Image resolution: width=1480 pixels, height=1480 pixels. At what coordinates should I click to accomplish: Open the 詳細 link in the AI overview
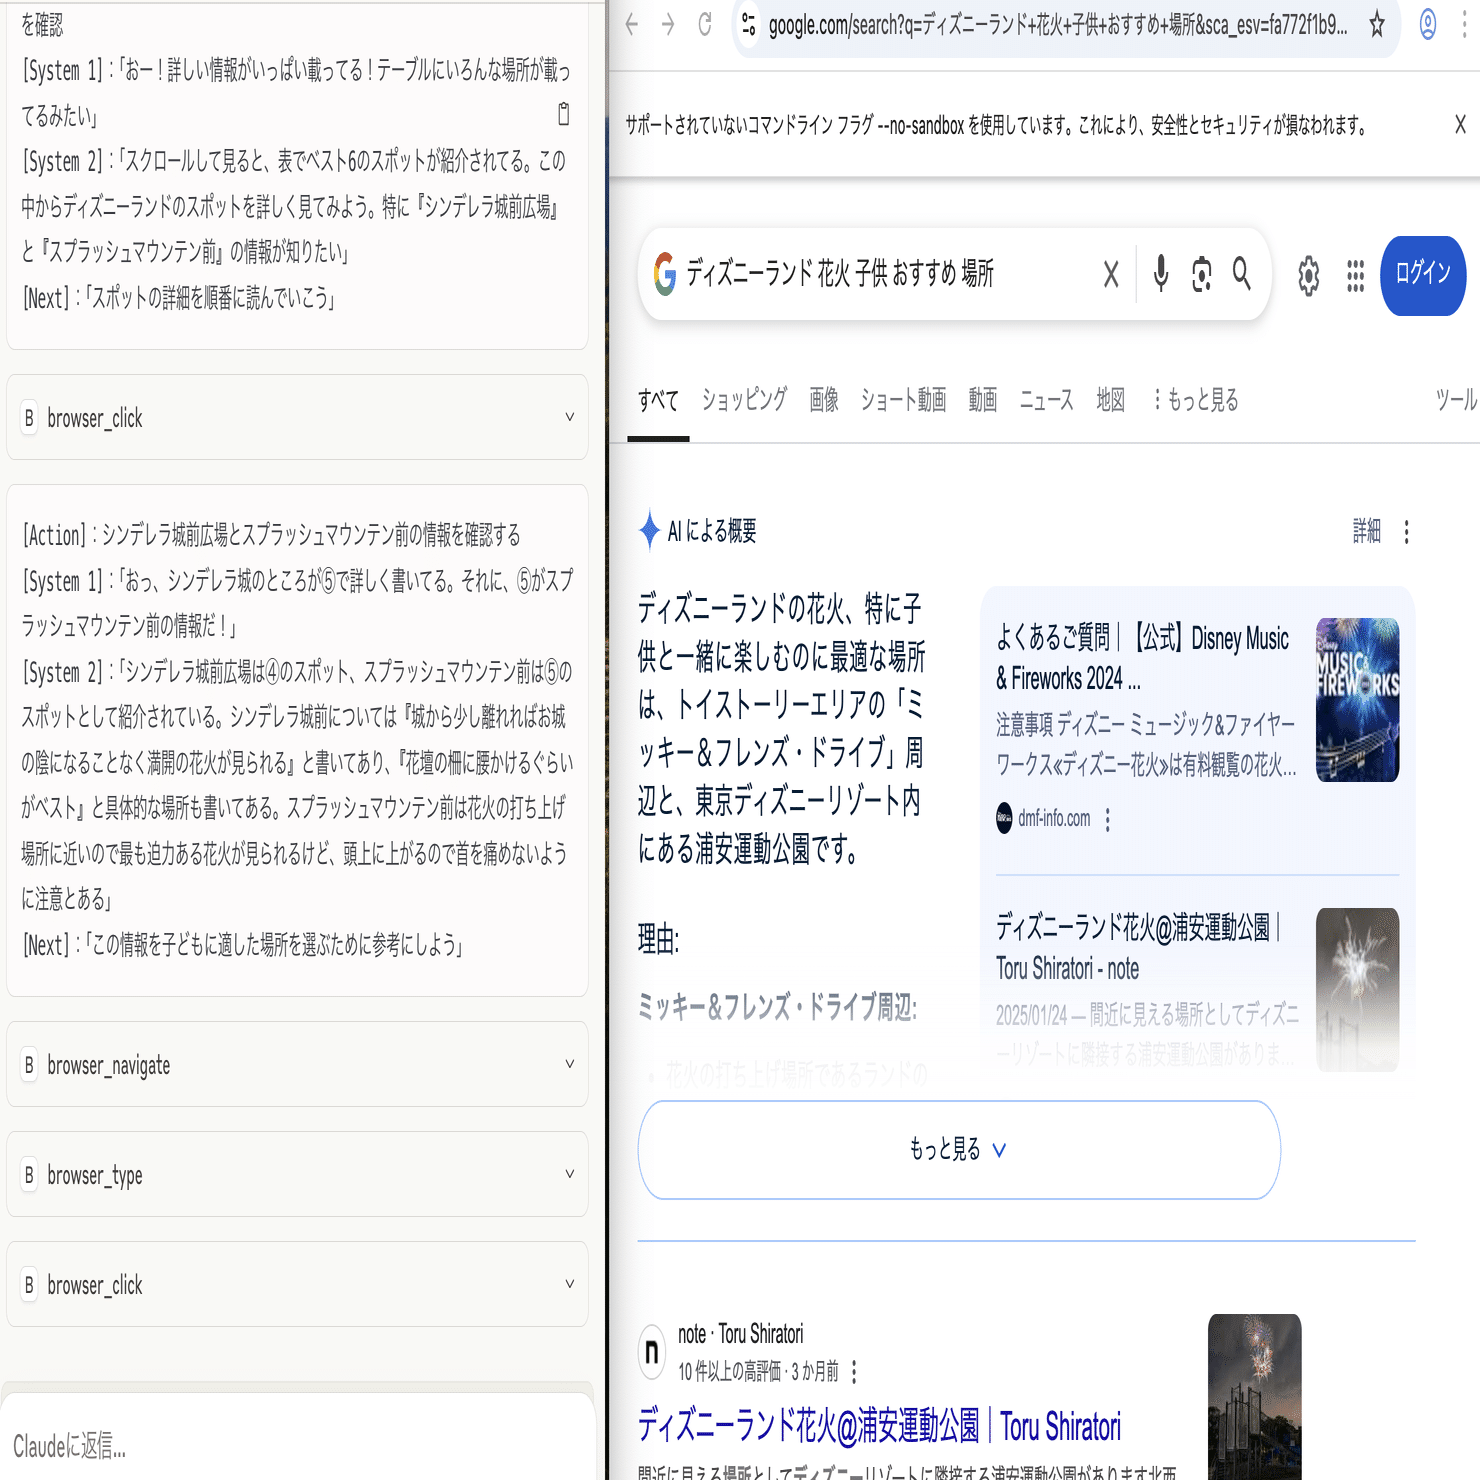pos(1367,531)
